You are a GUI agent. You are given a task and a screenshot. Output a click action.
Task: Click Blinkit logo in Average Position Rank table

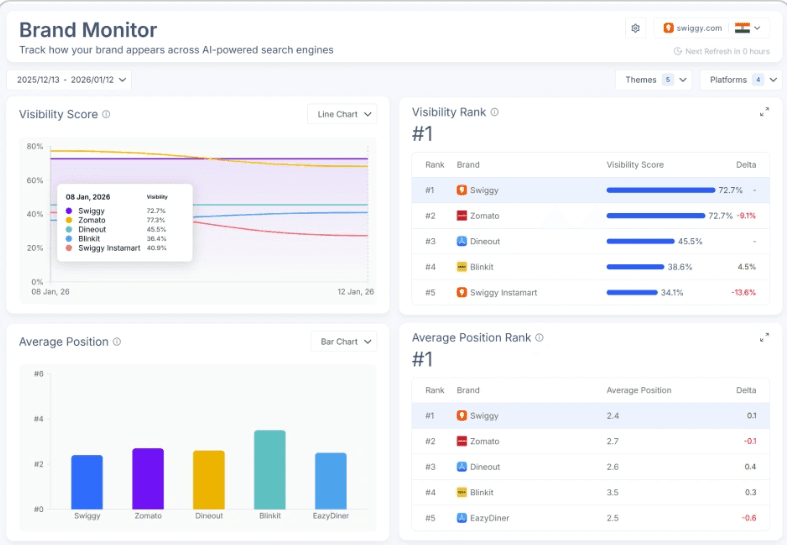click(x=462, y=492)
